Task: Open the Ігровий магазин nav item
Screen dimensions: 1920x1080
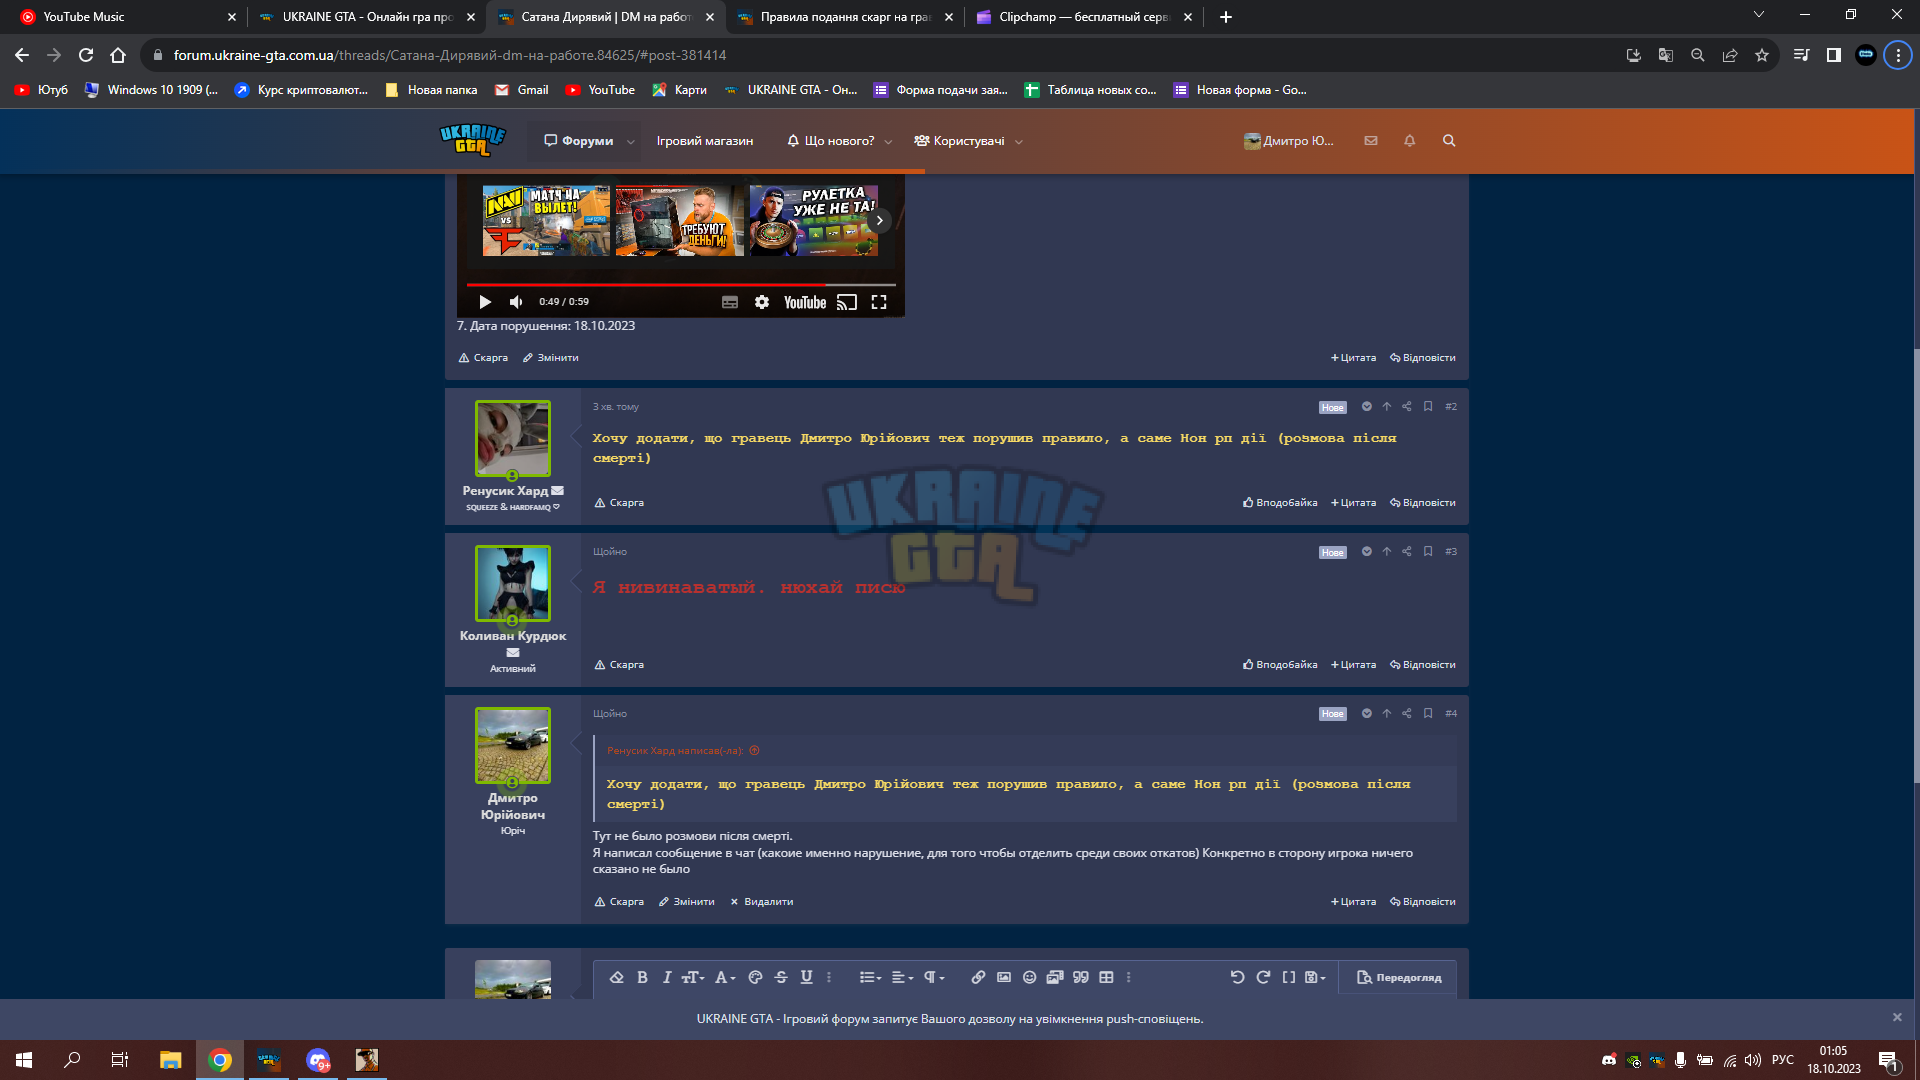Action: pyautogui.click(x=705, y=141)
